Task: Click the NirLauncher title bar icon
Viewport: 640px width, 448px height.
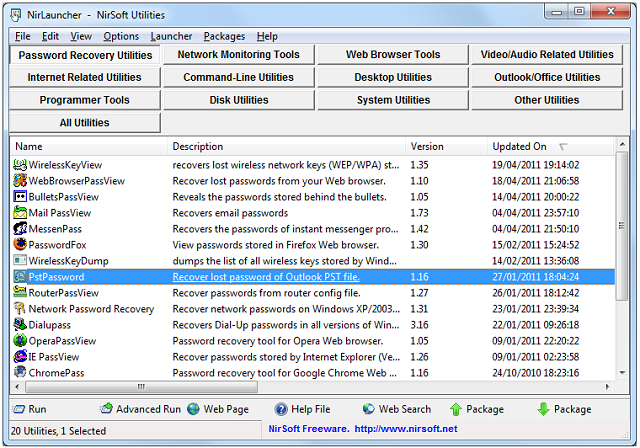Action: 16,15
